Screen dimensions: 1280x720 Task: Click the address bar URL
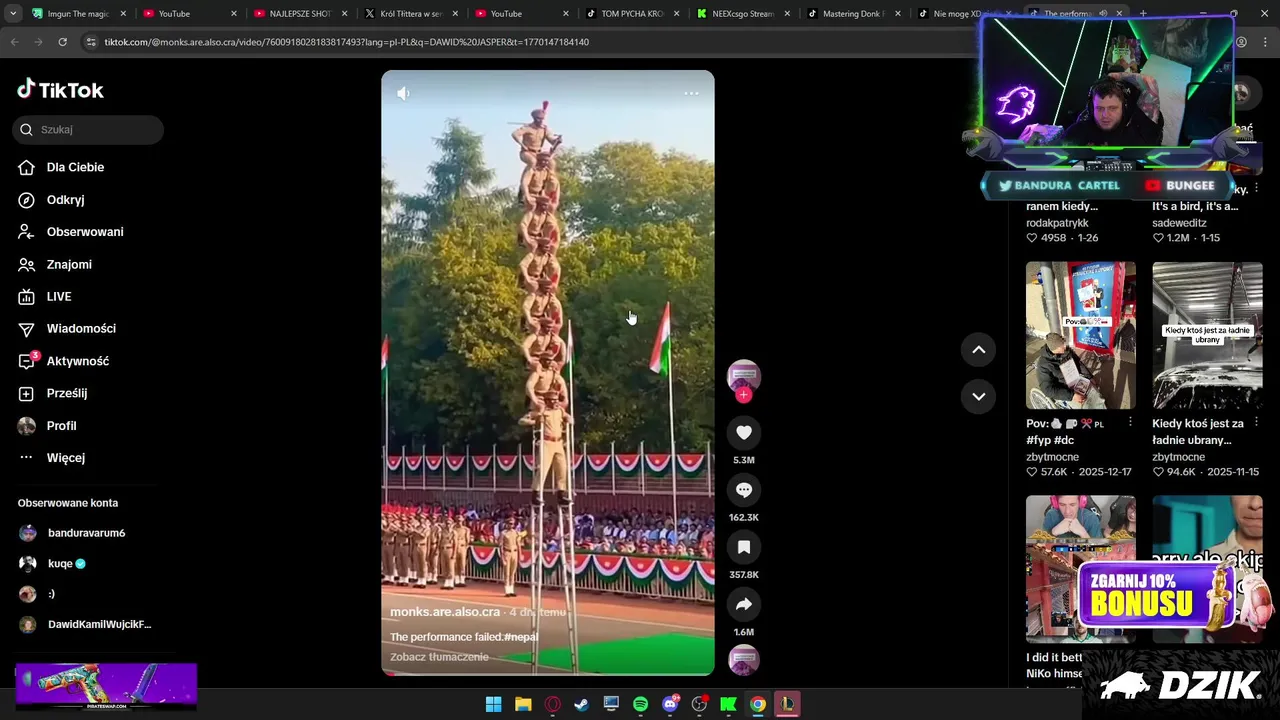click(347, 42)
